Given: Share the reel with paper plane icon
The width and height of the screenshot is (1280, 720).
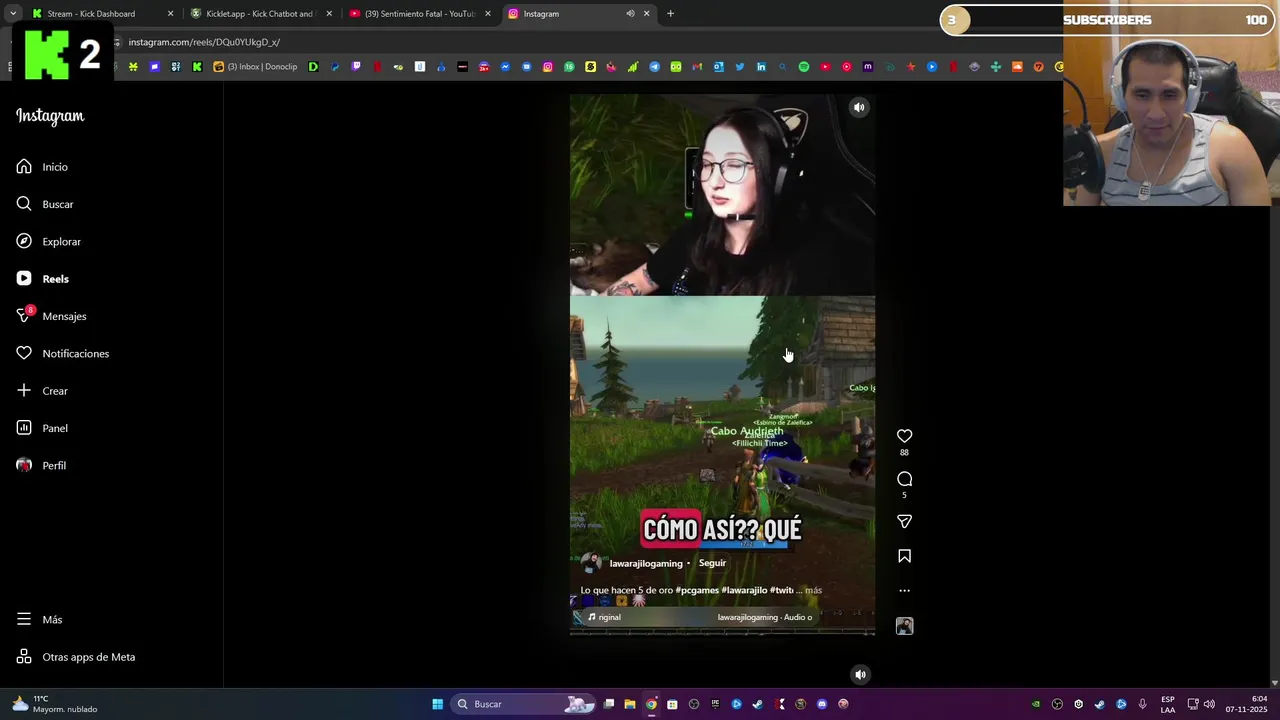Looking at the screenshot, I should pyautogui.click(x=904, y=521).
